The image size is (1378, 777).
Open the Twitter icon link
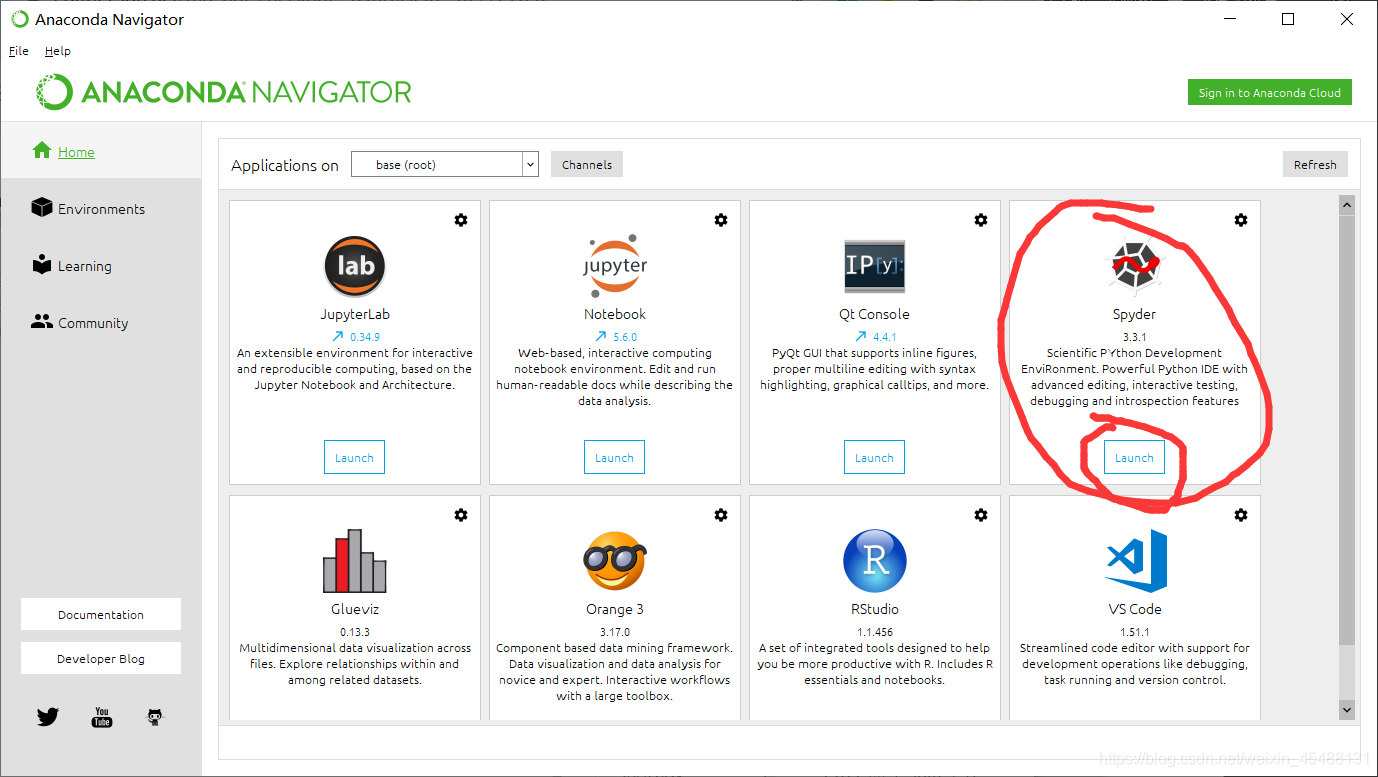click(x=48, y=717)
